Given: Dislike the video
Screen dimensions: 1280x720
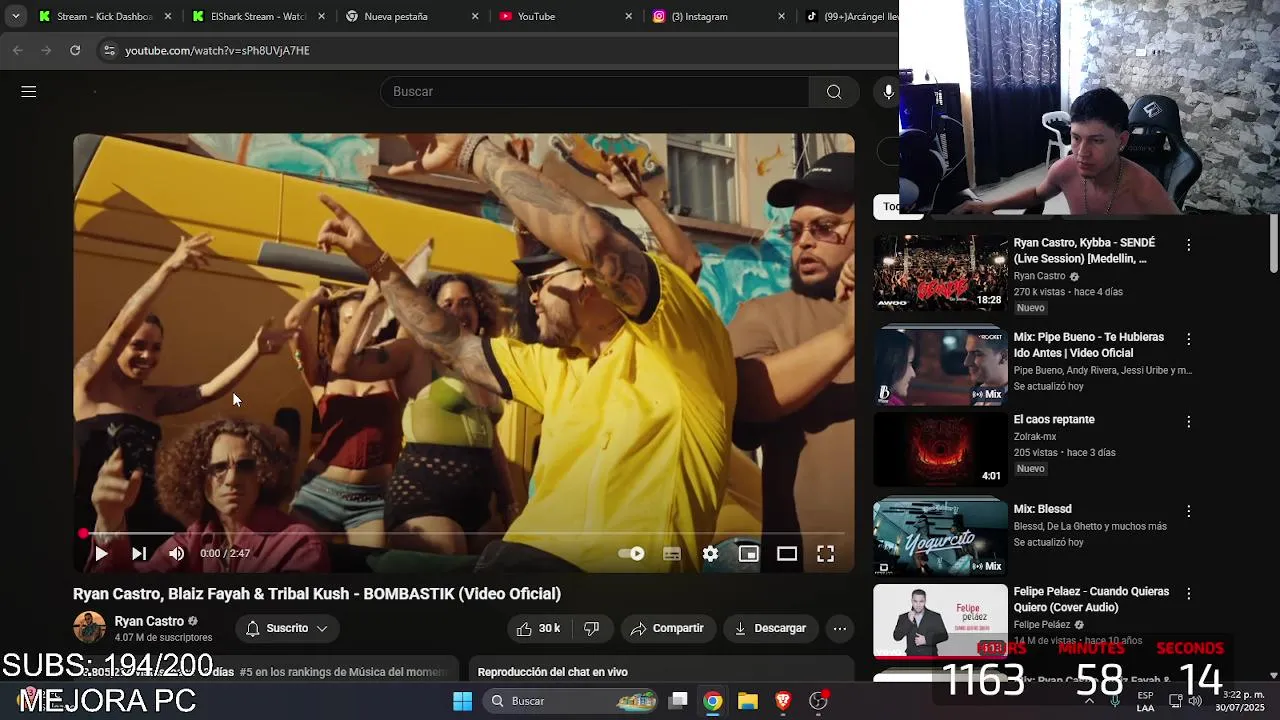Looking at the screenshot, I should [592, 628].
